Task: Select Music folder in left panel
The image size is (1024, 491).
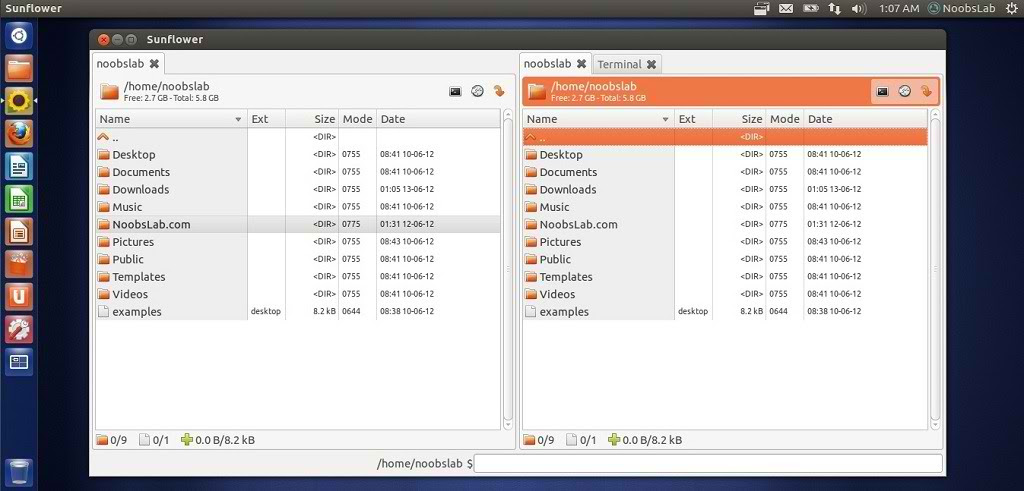Action: 298,207
